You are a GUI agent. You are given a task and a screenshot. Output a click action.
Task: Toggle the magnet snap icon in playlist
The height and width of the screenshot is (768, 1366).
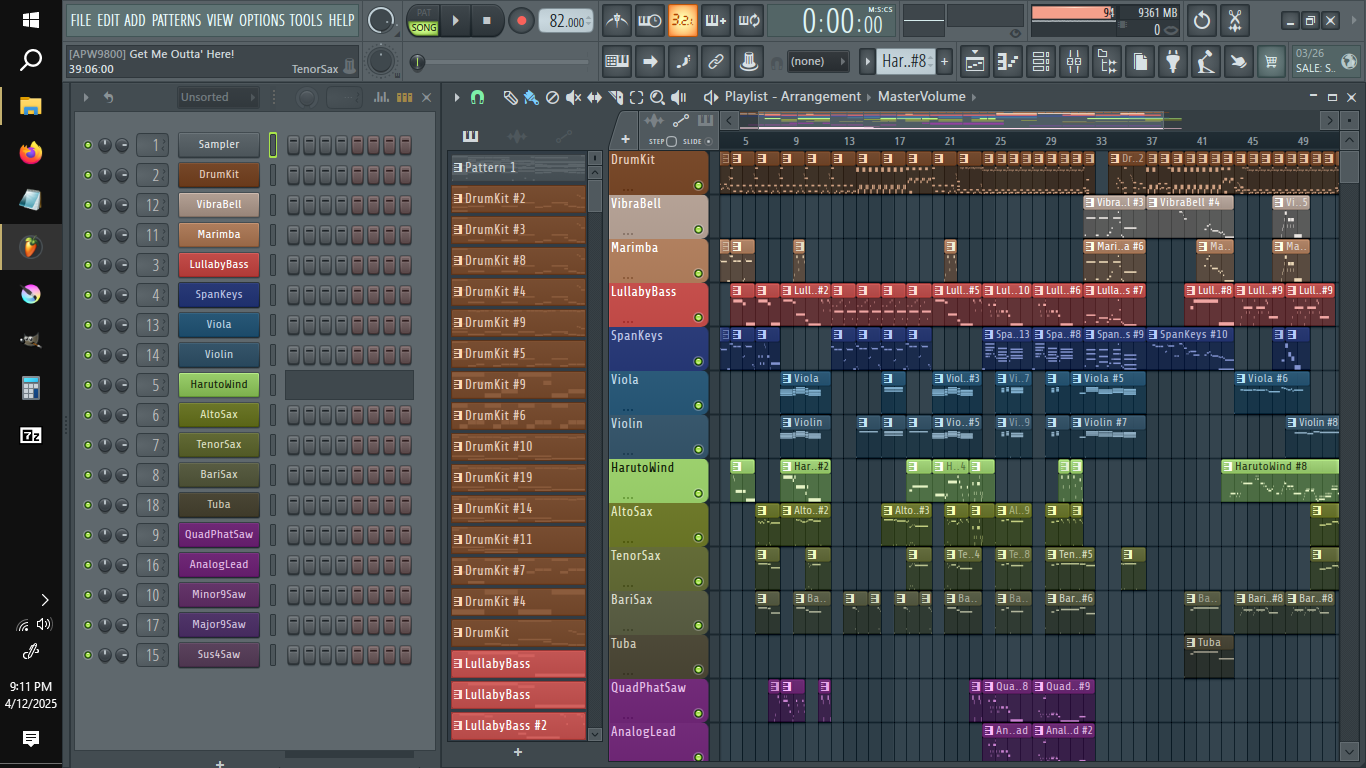coord(477,97)
